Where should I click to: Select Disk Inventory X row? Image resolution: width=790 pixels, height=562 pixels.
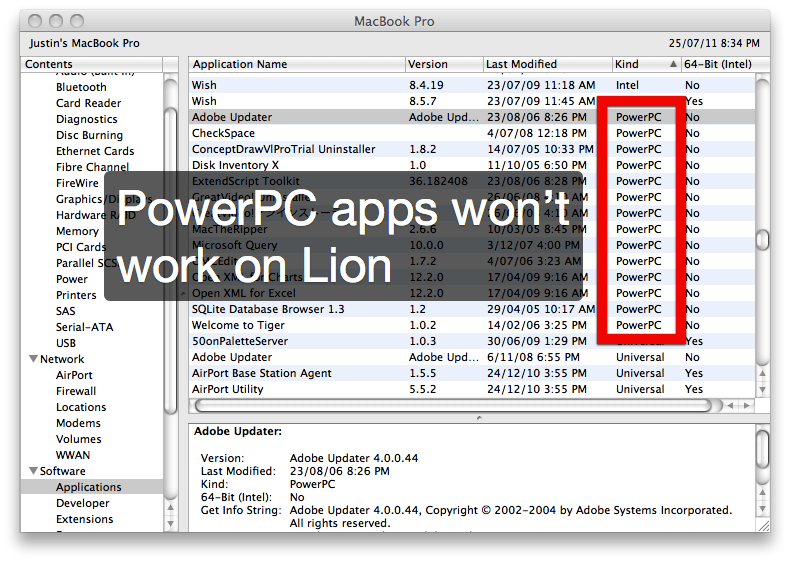click(472, 165)
